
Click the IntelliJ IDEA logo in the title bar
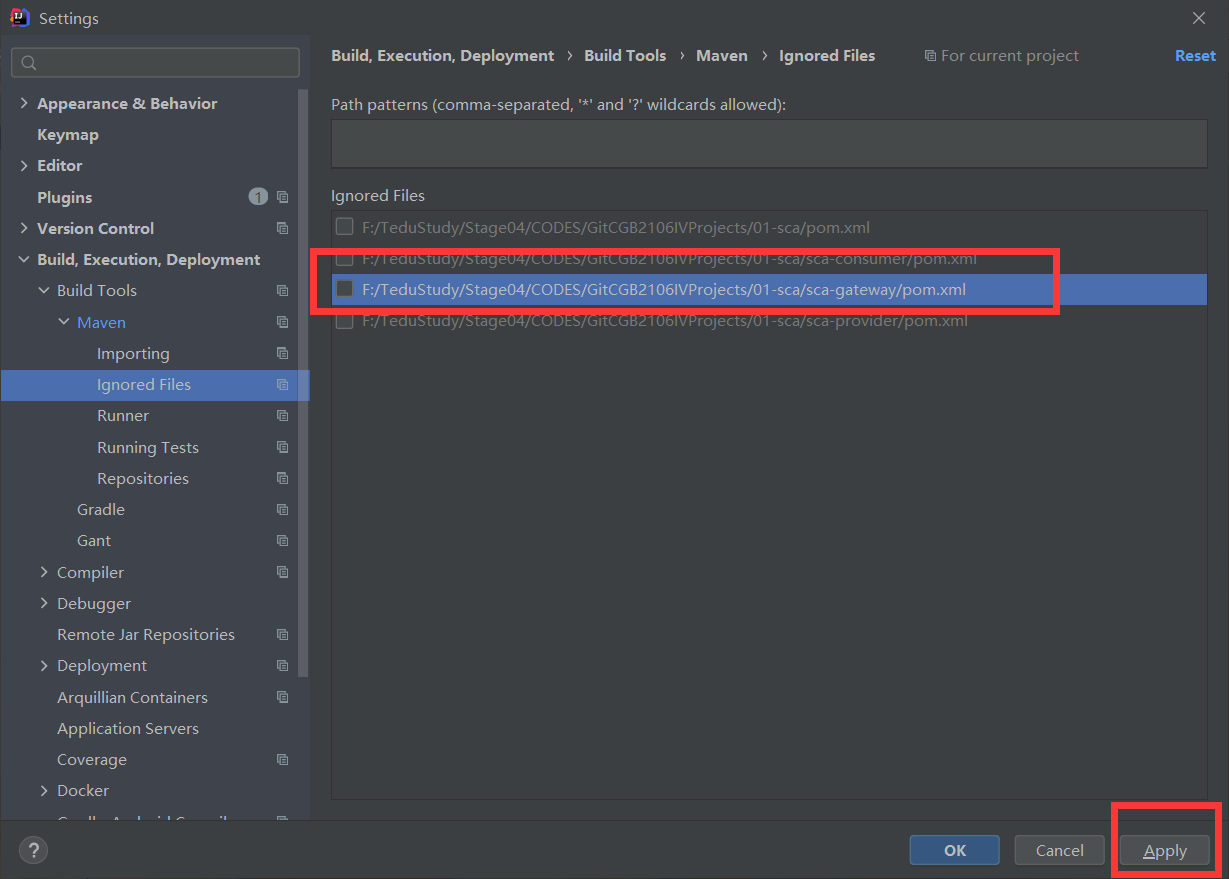(18, 17)
